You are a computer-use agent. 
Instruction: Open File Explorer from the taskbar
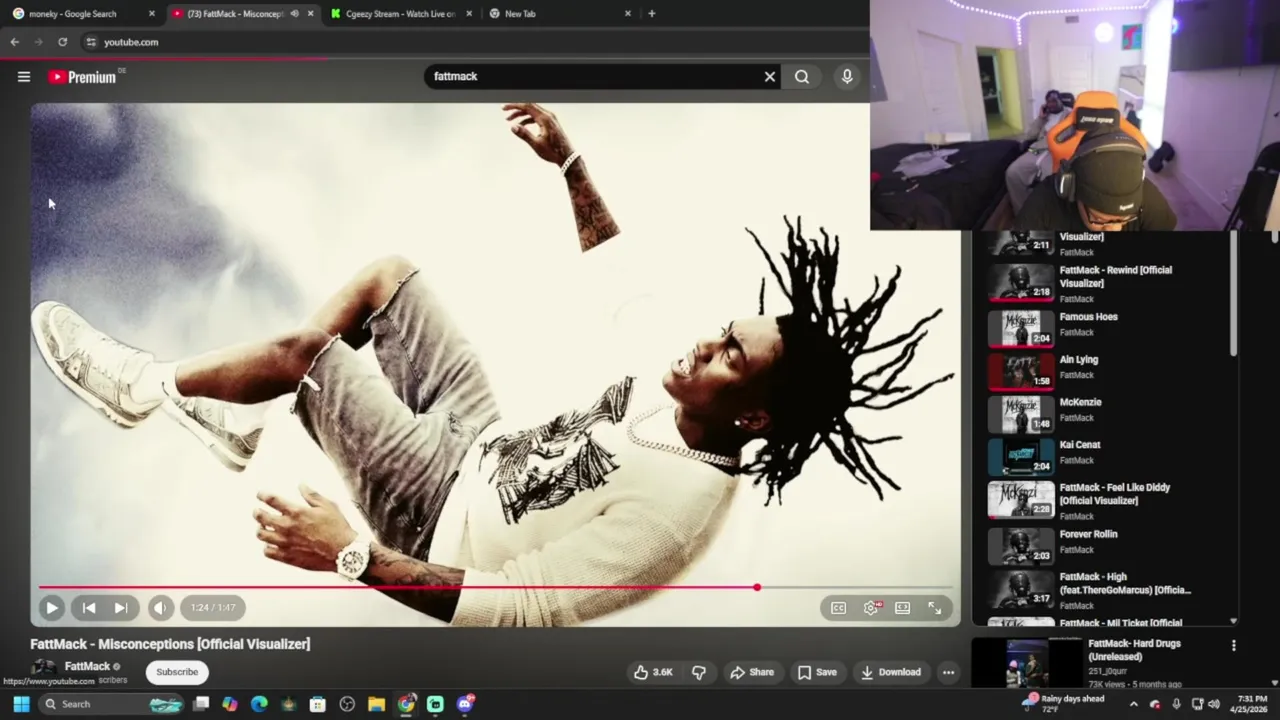(x=376, y=704)
